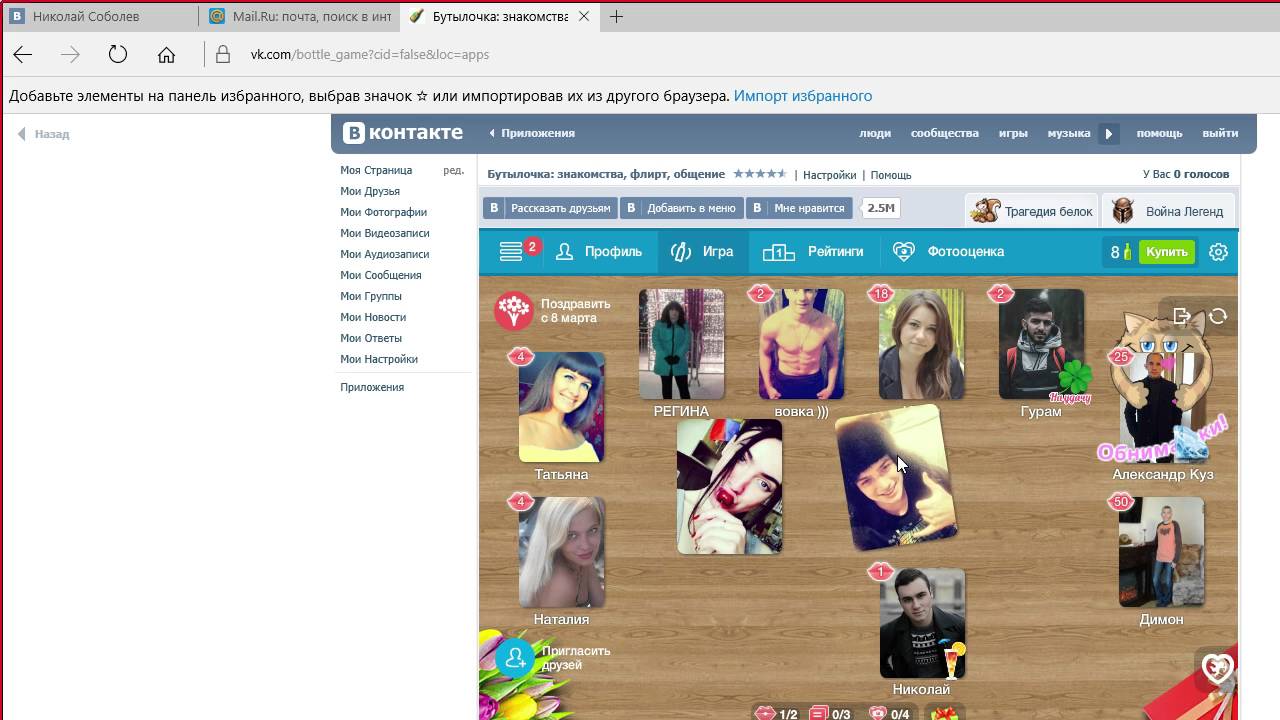Open app Настройки link near title

[829, 175]
